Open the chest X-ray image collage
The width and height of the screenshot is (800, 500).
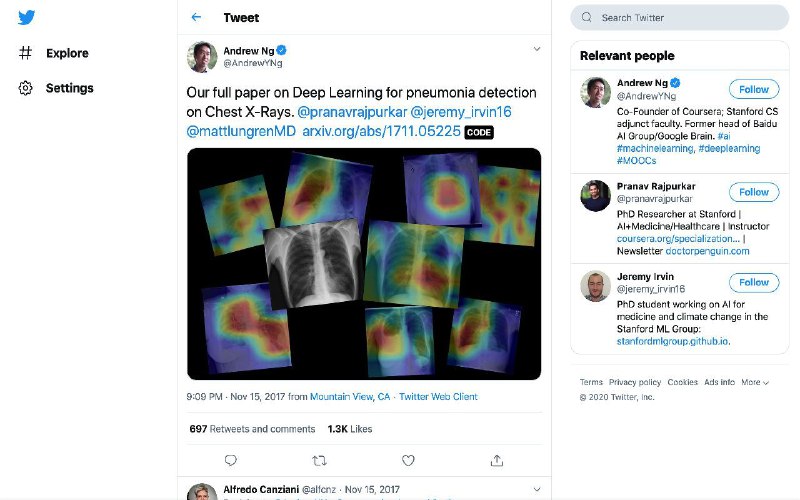364,264
